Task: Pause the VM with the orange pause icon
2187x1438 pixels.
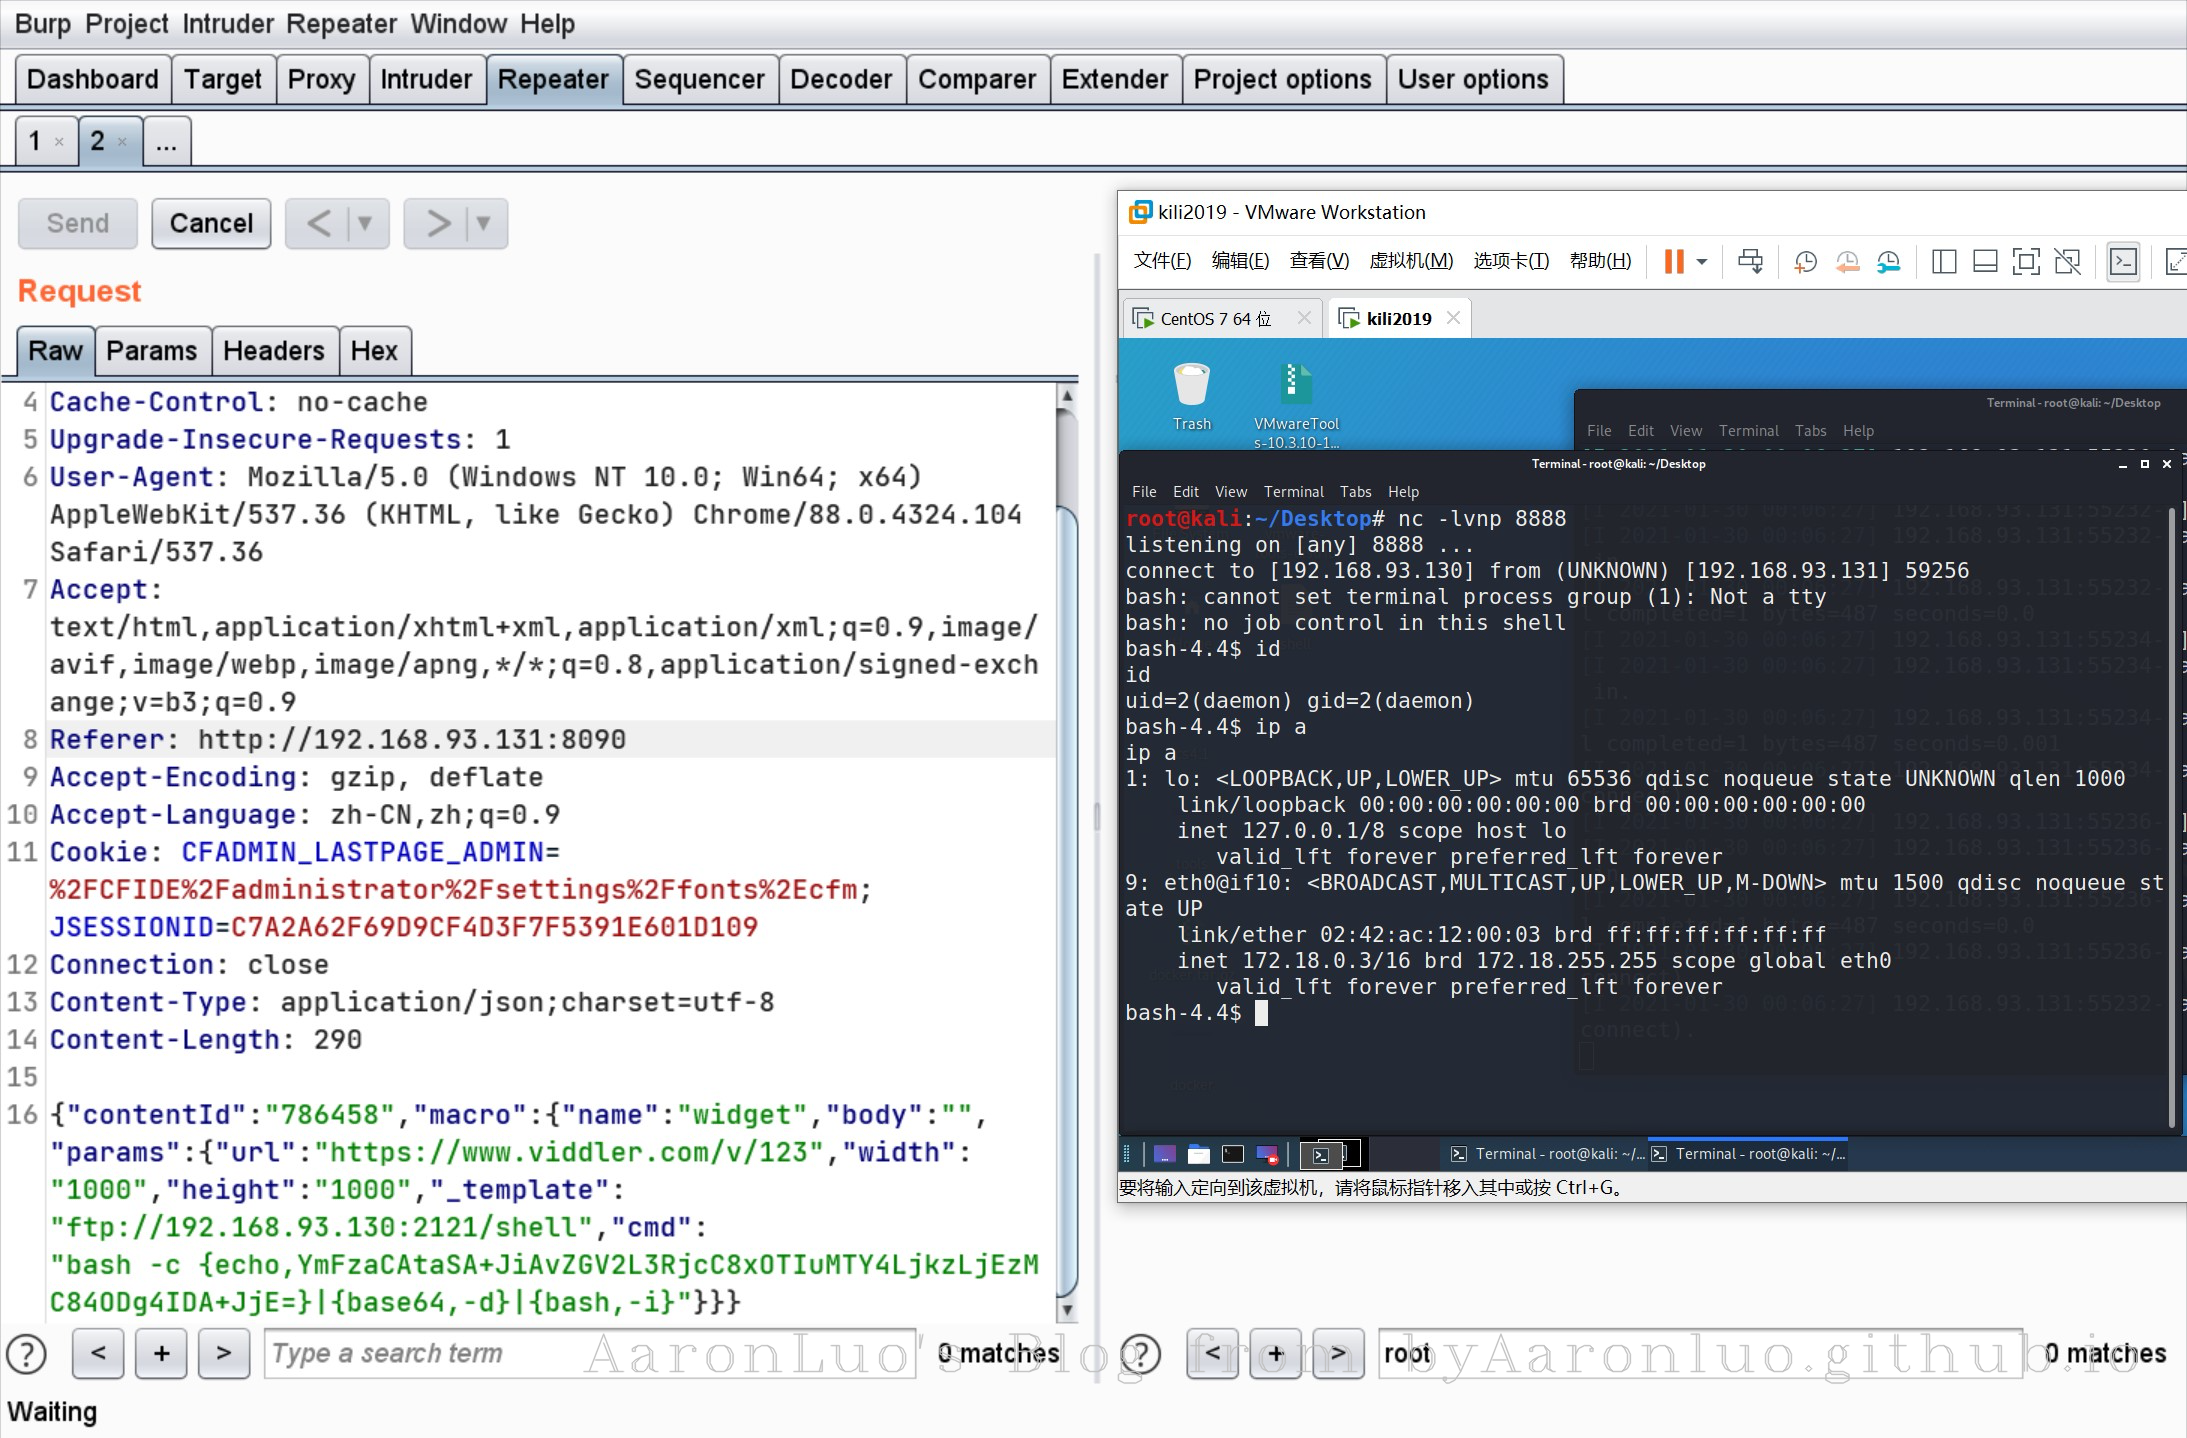Action: [x=1673, y=262]
